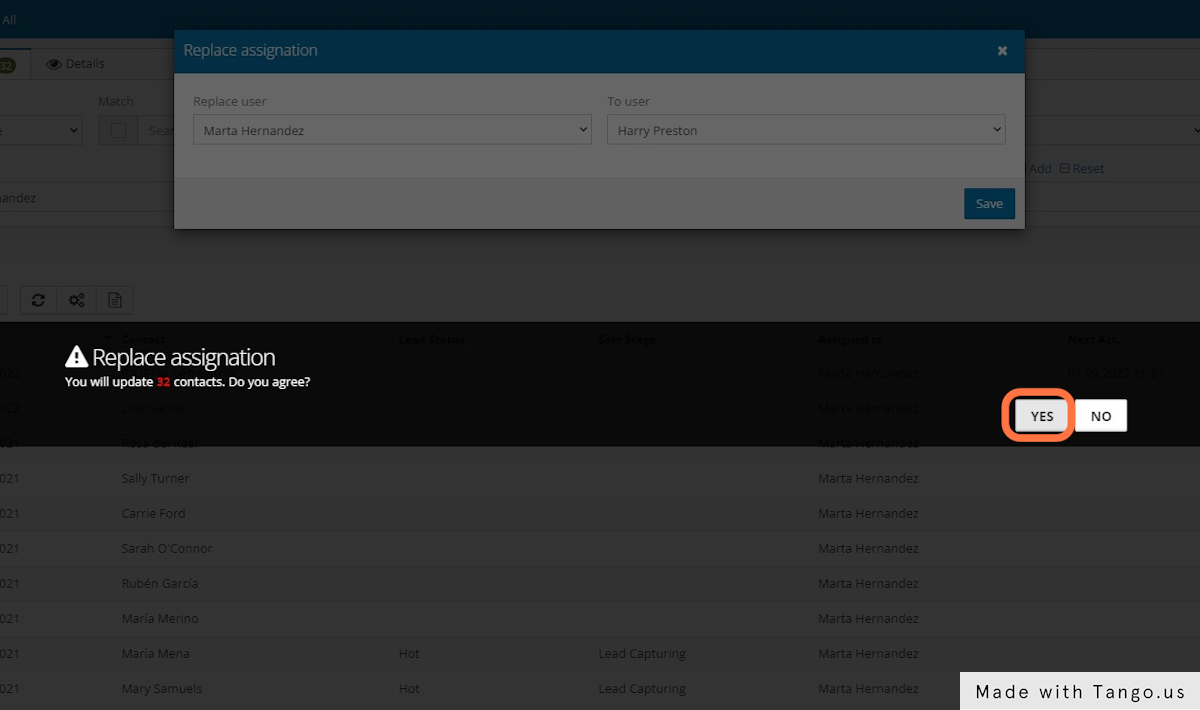Viewport: 1200px width, 710px height.
Task: Select the Sally Turner contact row
Action: point(156,478)
